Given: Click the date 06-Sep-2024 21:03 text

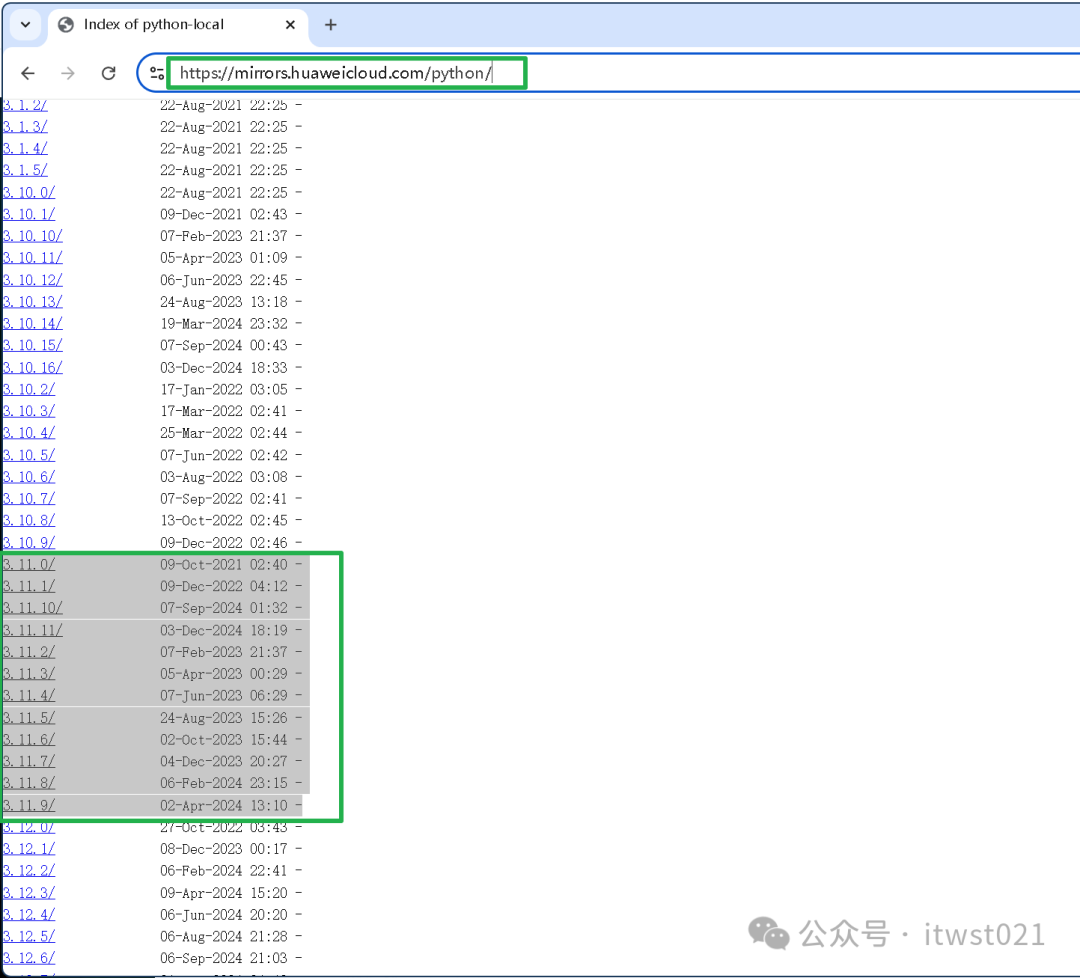Looking at the screenshot, I should [224, 958].
